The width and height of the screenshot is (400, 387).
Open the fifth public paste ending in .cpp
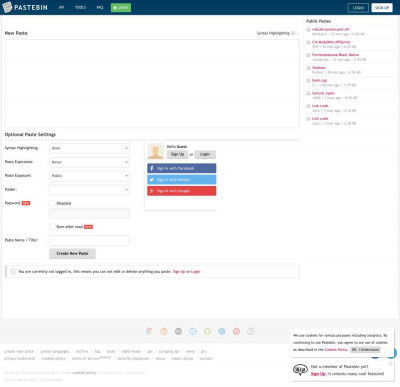tap(319, 80)
